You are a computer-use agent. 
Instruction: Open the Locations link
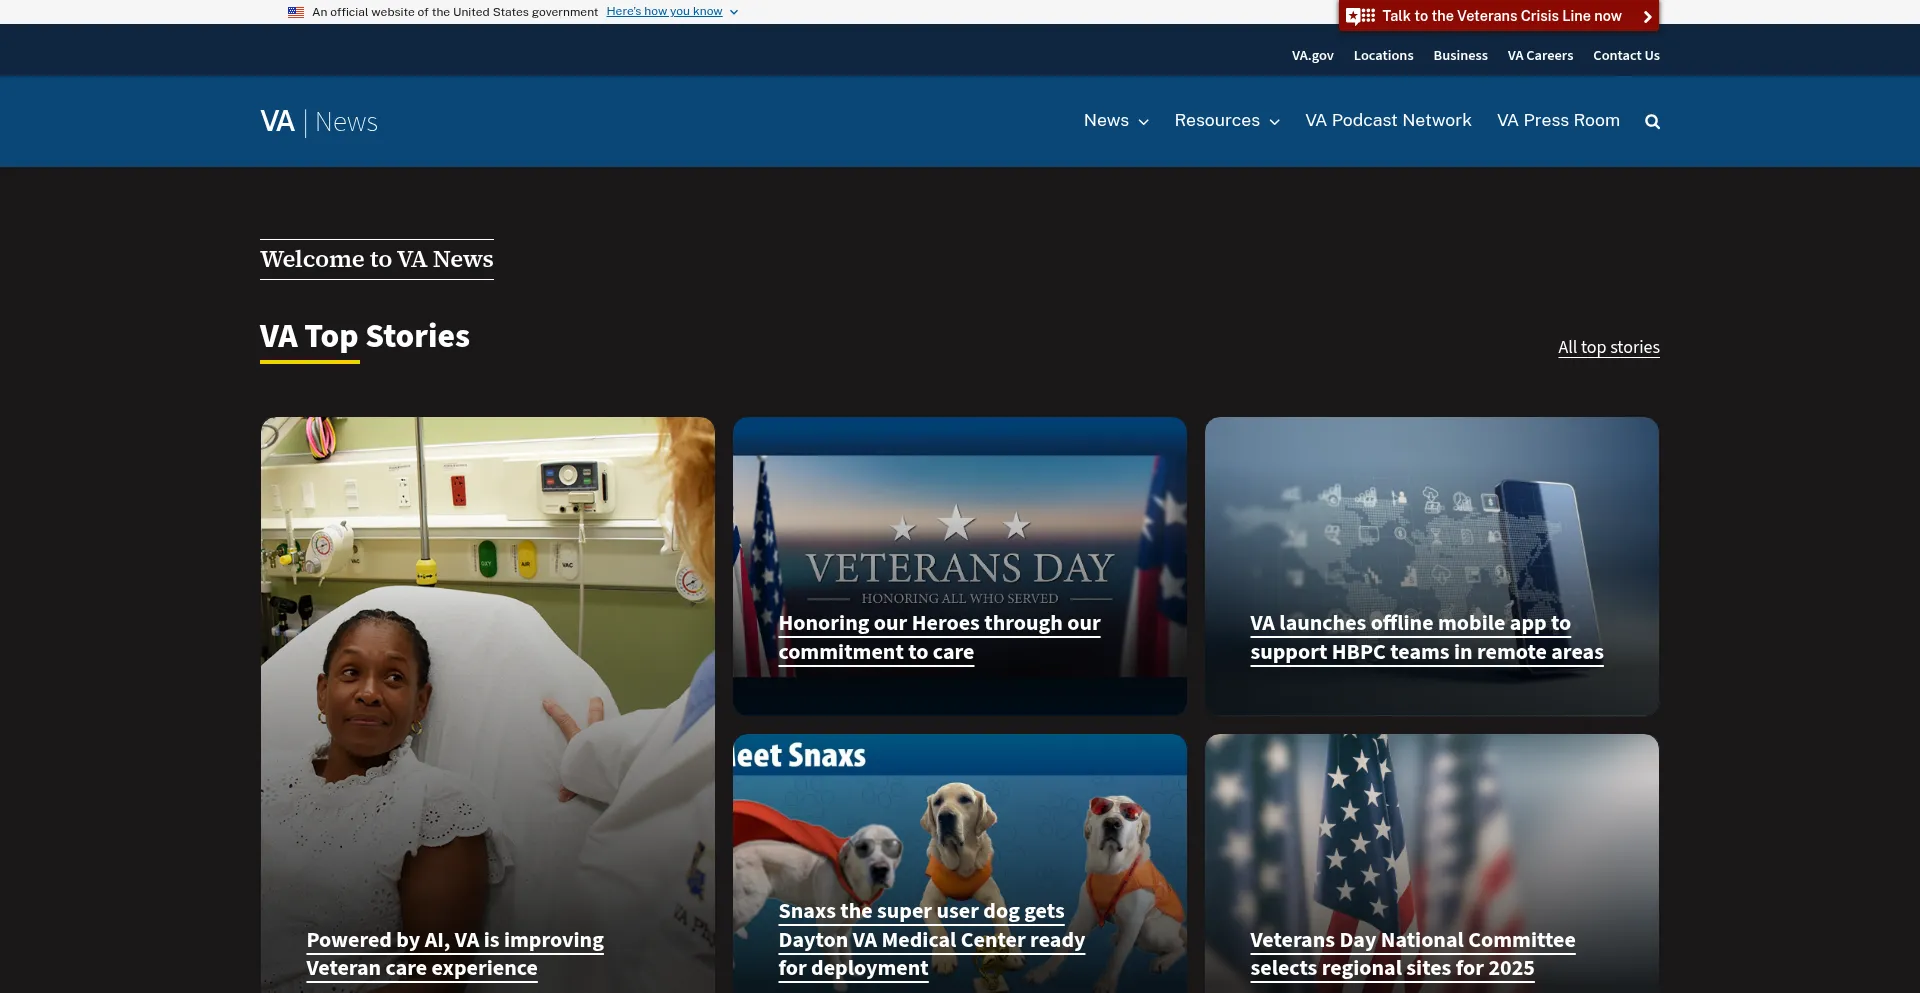pyautogui.click(x=1383, y=56)
